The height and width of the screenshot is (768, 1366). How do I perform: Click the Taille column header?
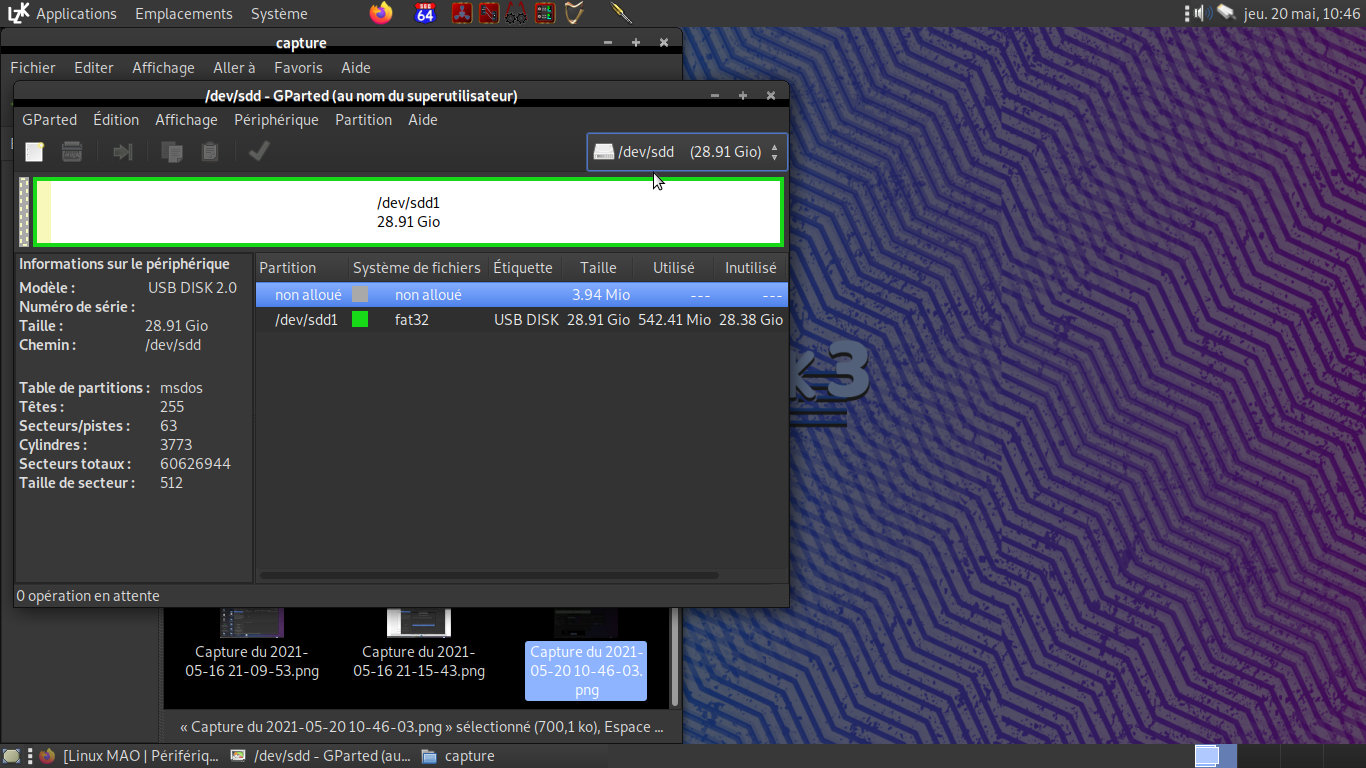pyautogui.click(x=598, y=268)
